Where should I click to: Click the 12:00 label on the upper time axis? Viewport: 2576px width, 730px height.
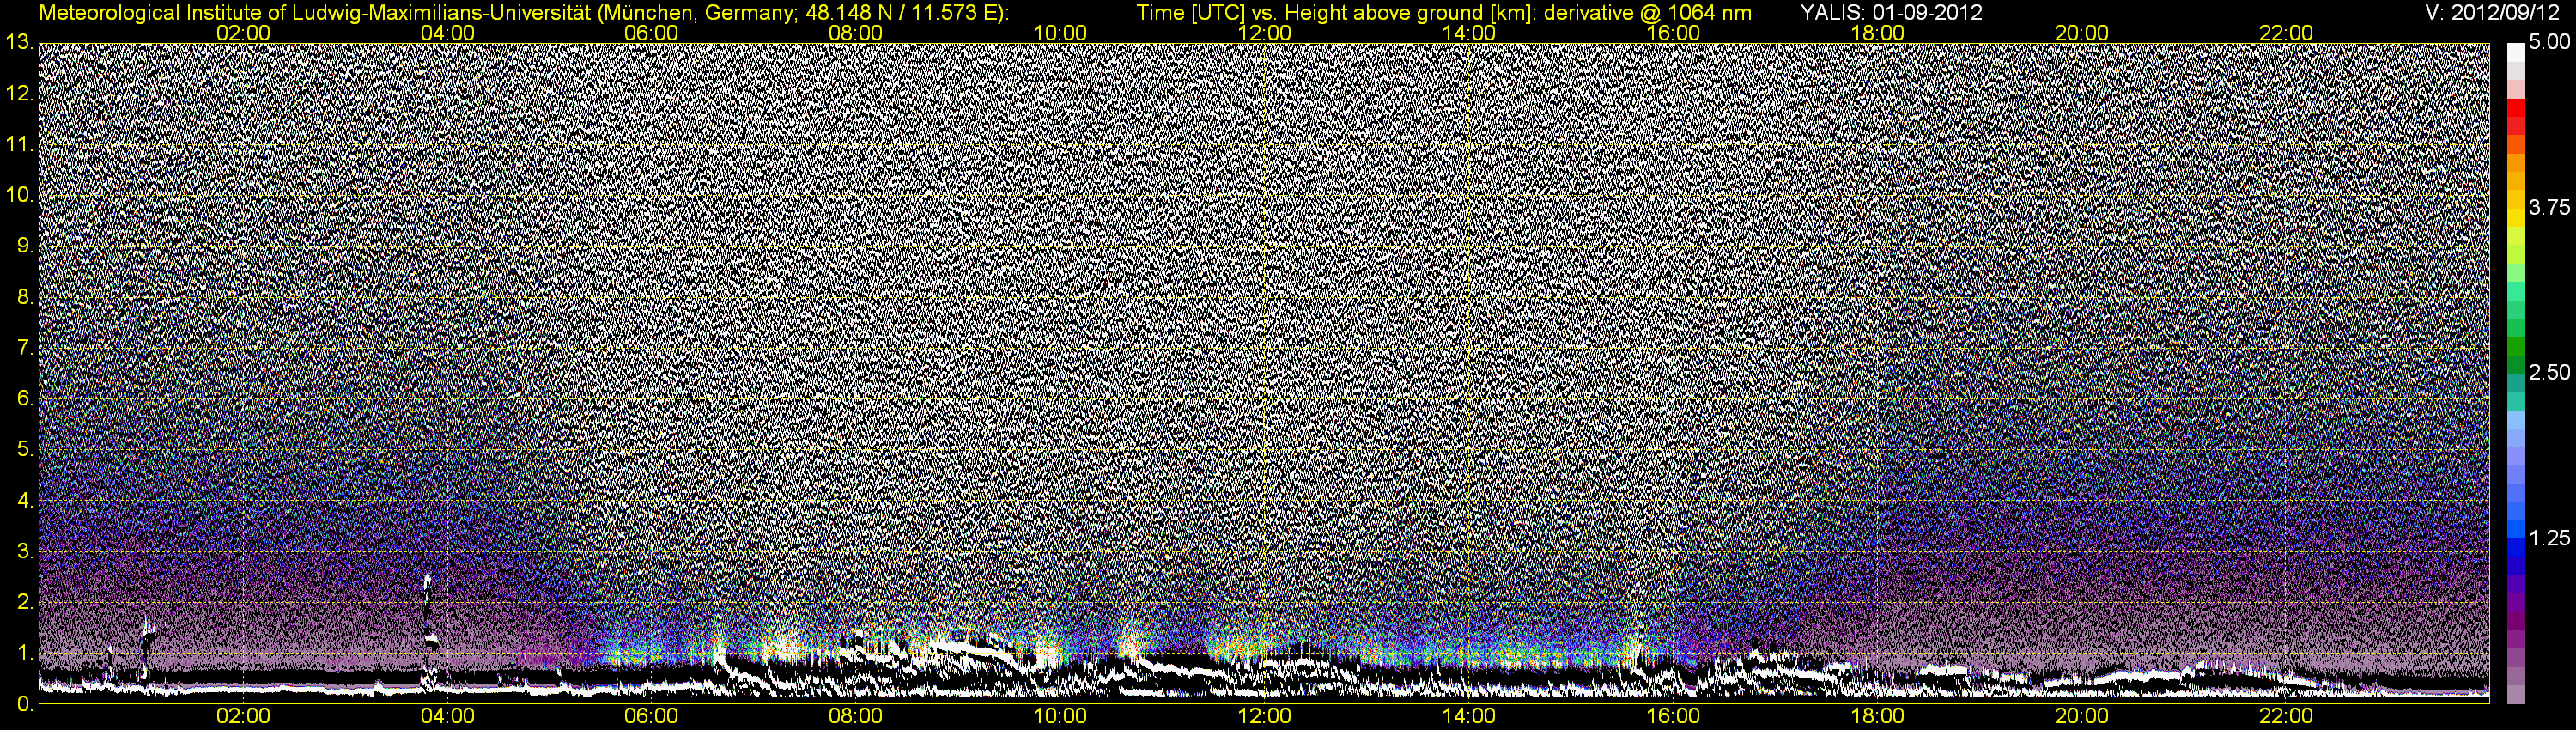pos(1264,33)
